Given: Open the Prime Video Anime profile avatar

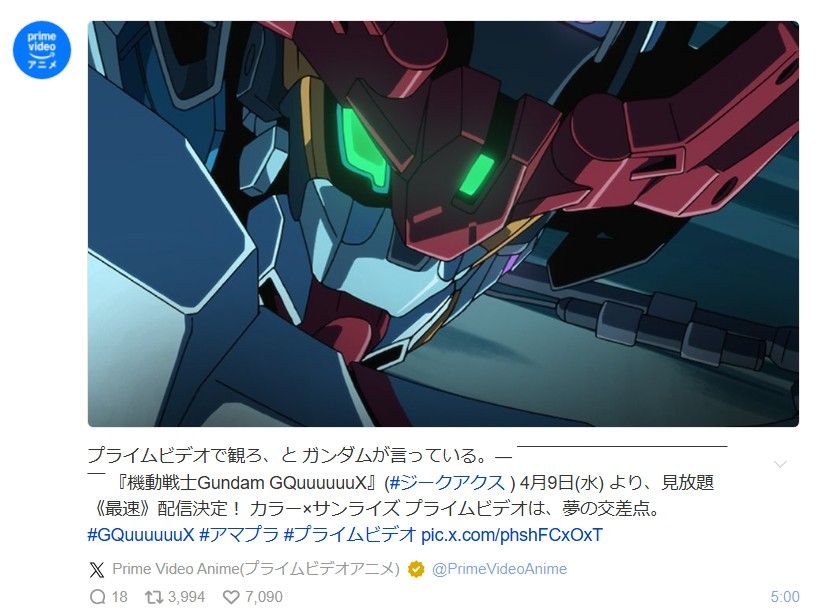Looking at the screenshot, I should coord(42,50).
